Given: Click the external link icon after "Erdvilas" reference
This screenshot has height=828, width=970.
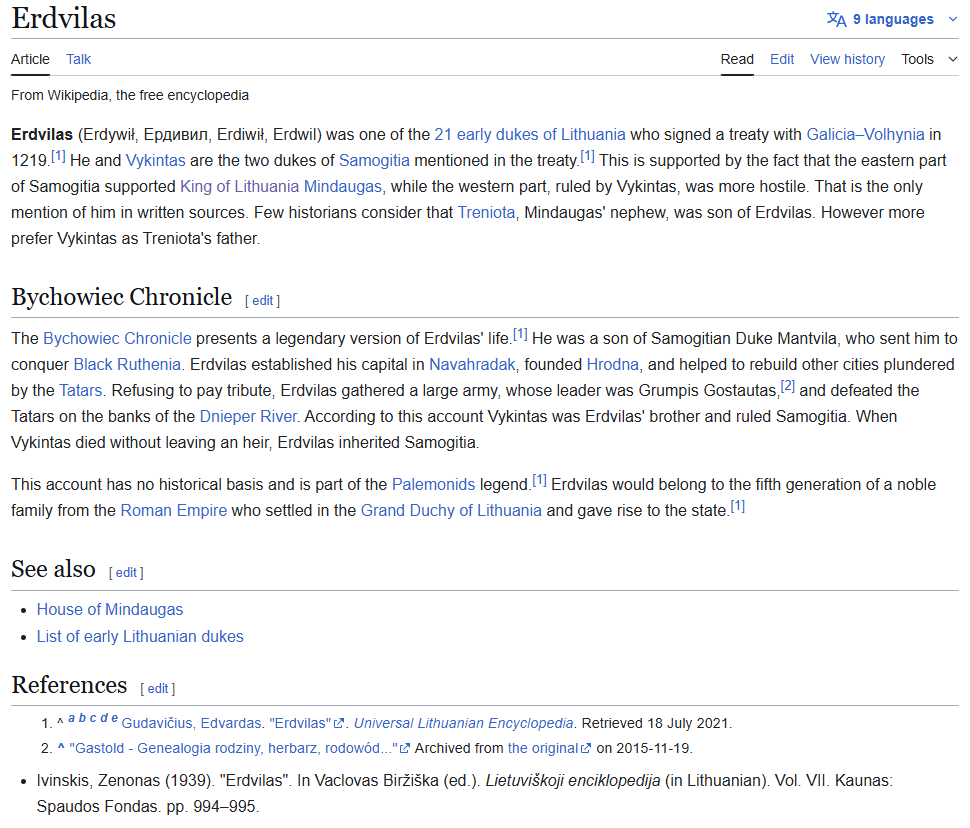Looking at the screenshot, I should click(x=340, y=724).
